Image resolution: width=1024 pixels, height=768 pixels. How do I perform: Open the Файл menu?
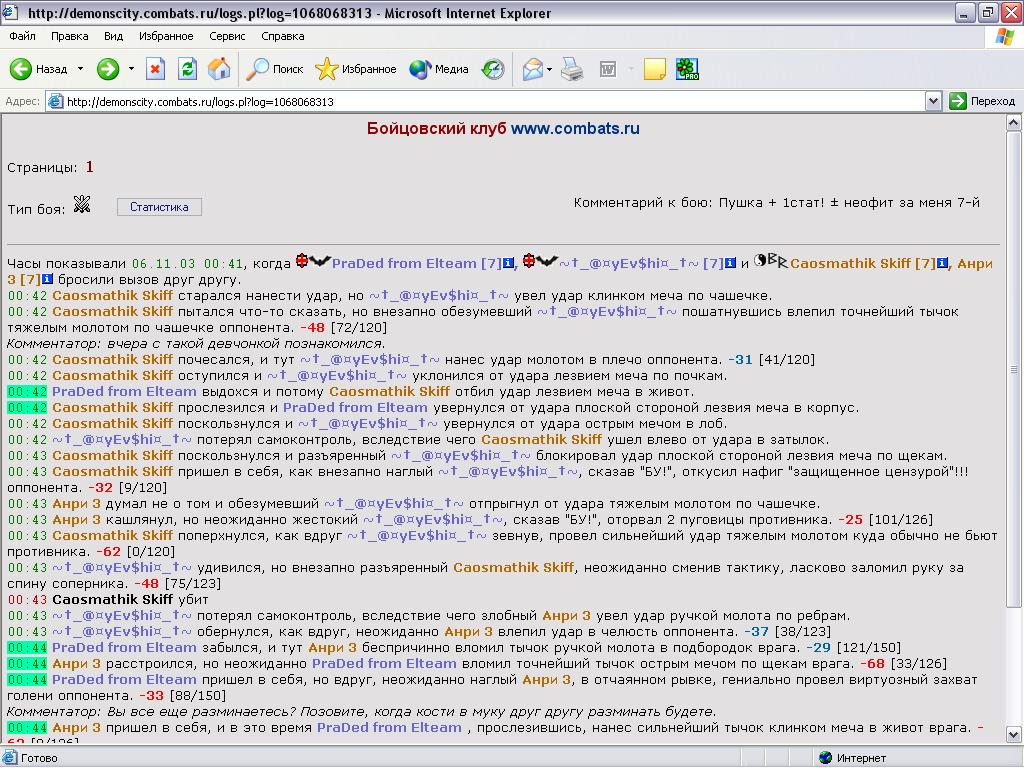[22, 36]
